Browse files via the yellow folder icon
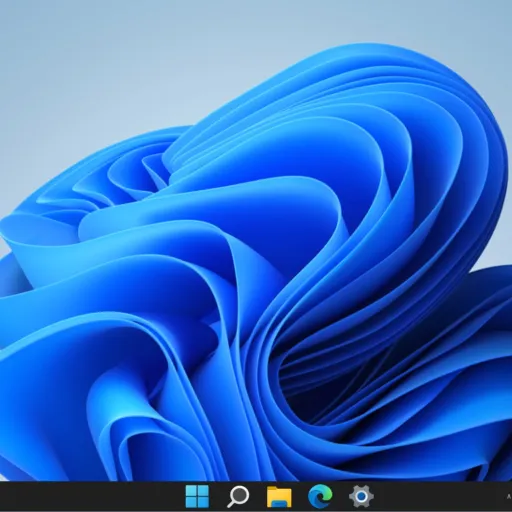 279,497
